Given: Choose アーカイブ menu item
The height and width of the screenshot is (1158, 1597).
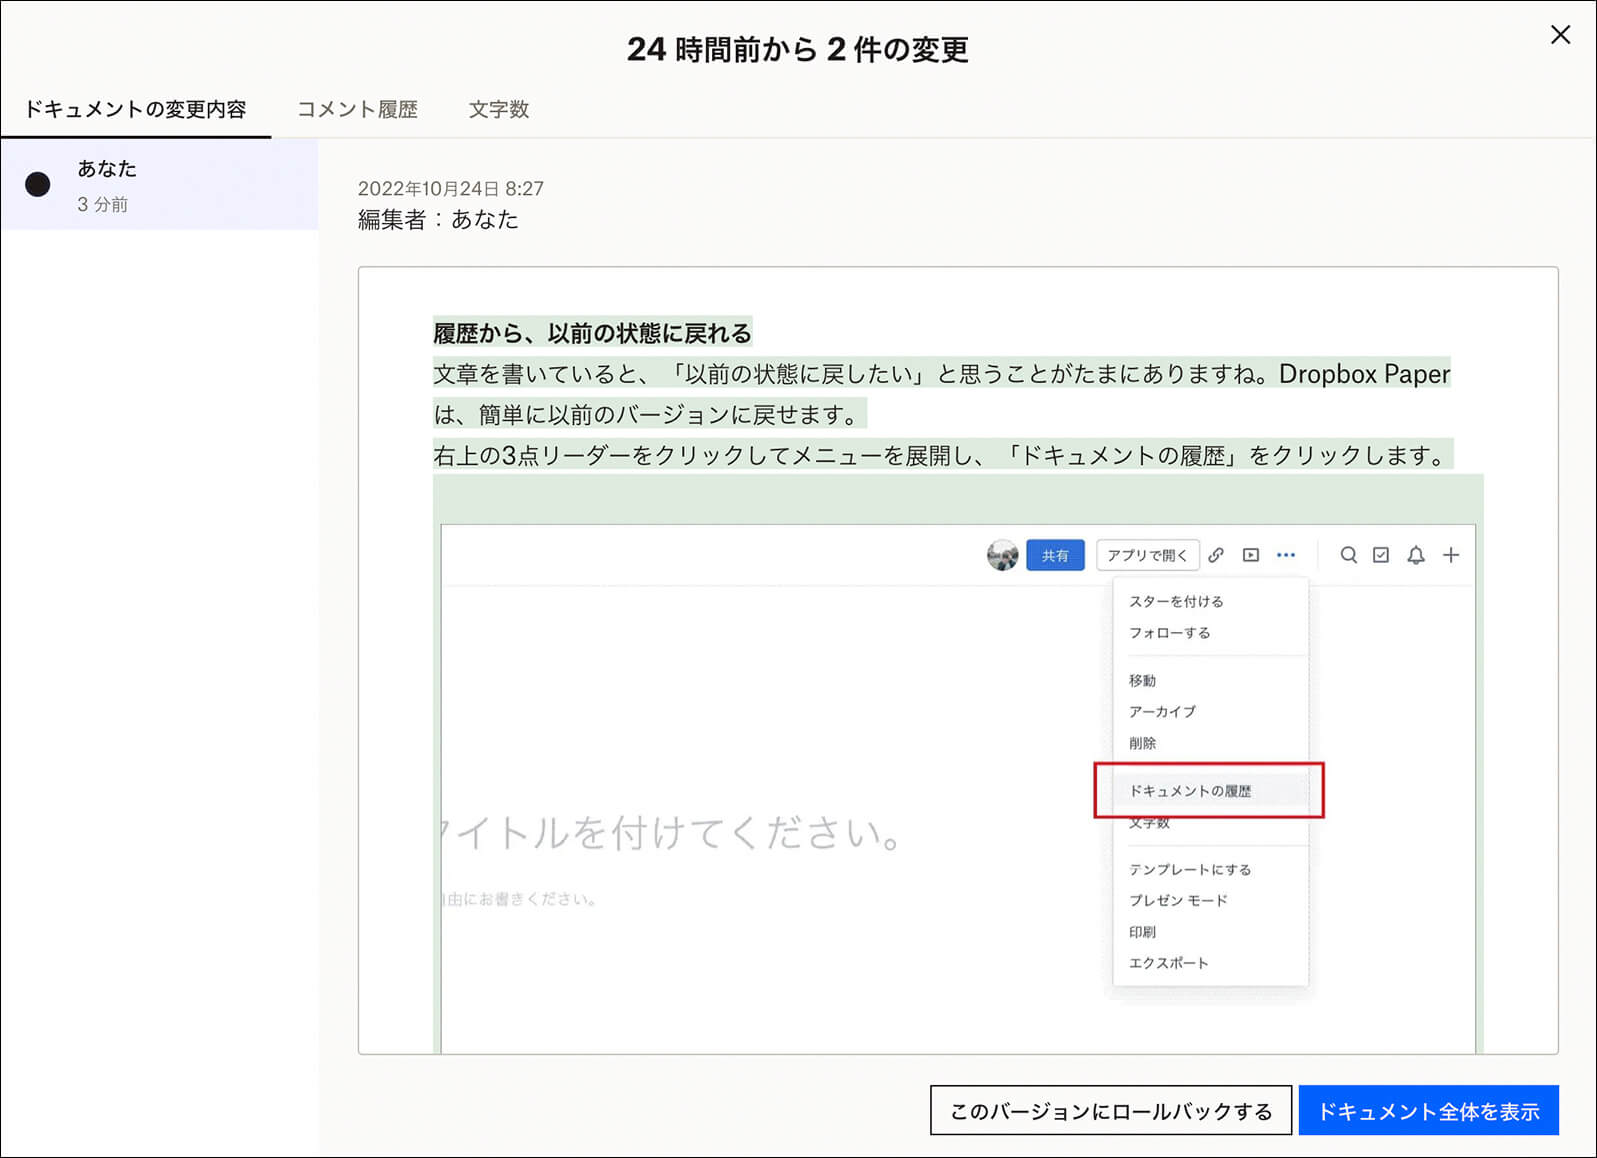Looking at the screenshot, I should coord(1162,711).
